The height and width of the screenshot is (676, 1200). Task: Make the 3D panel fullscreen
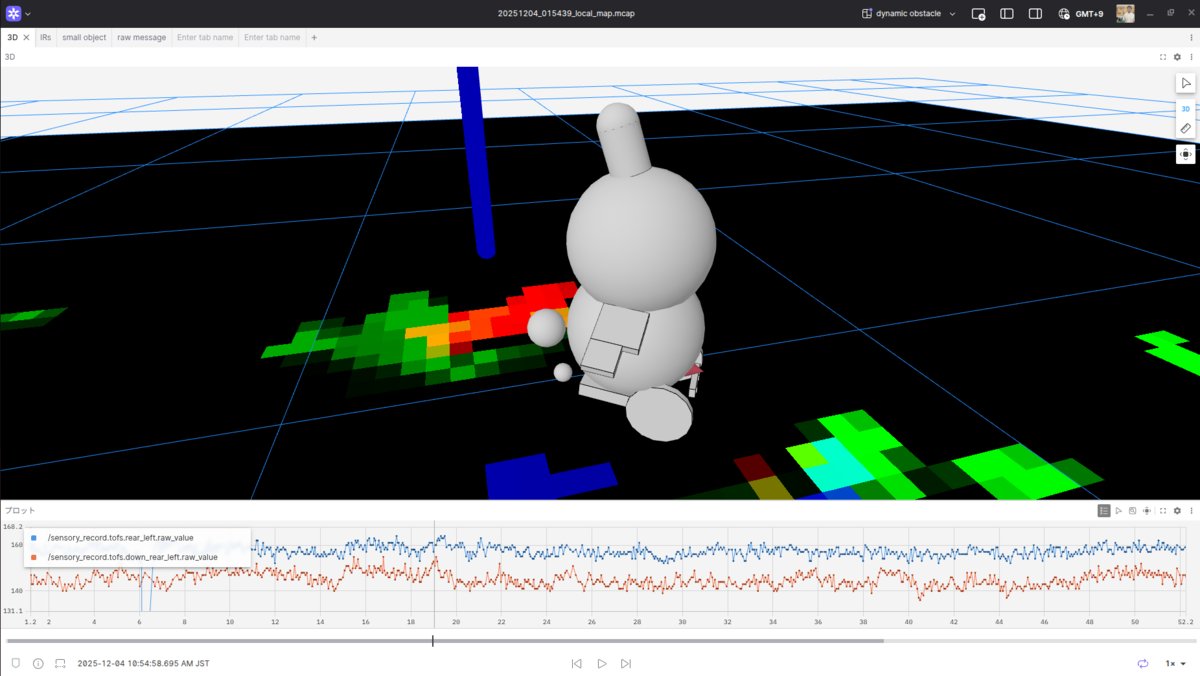pyautogui.click(x=1163, y=57)
